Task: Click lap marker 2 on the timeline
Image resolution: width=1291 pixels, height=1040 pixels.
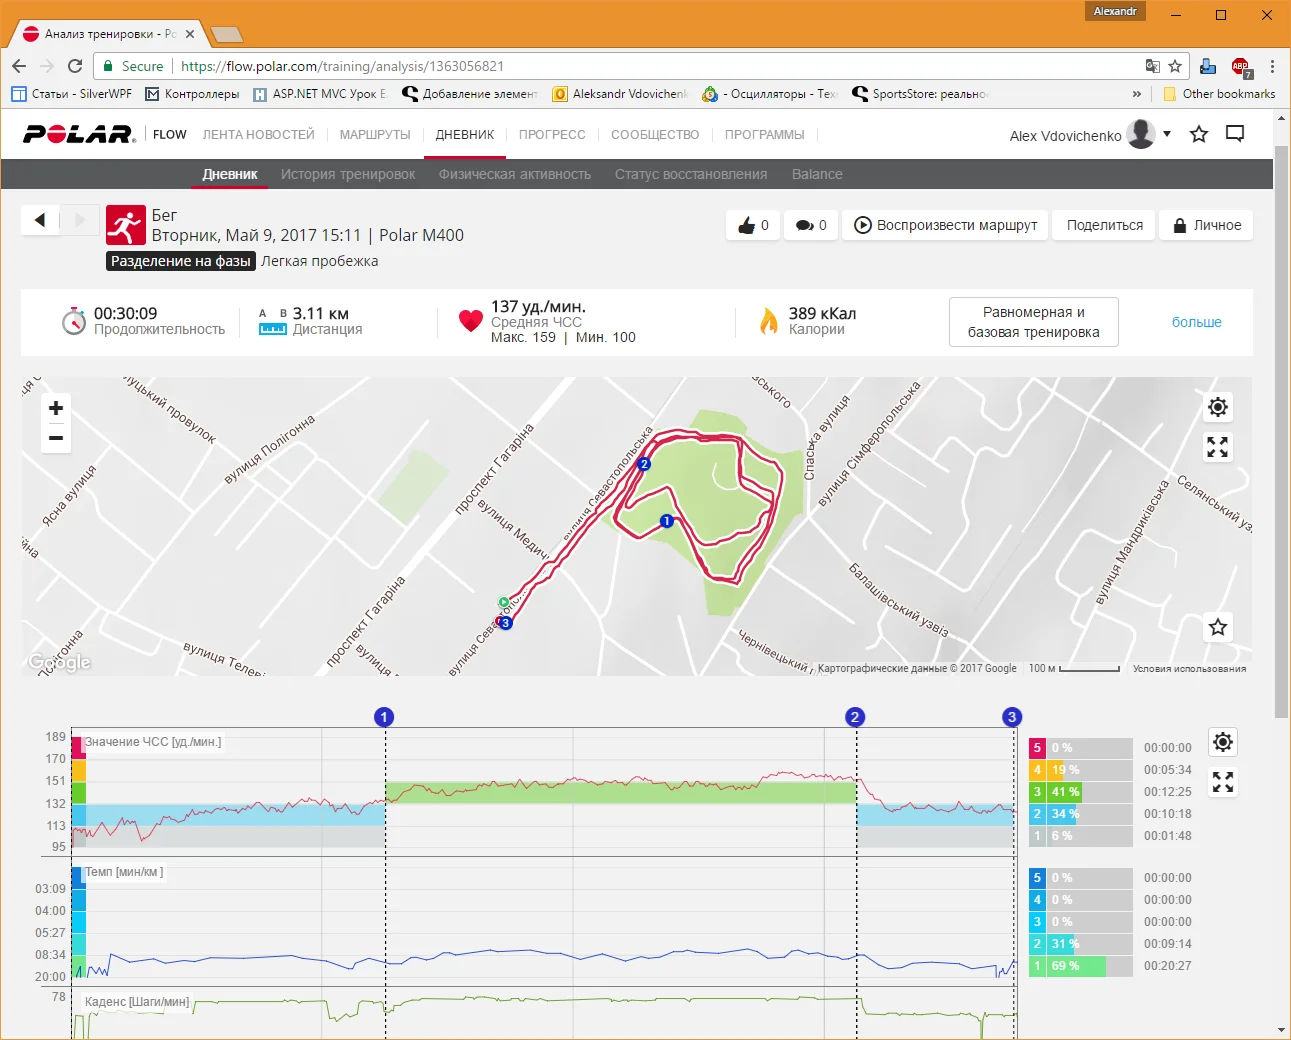Action: click(x=854, y=717)
